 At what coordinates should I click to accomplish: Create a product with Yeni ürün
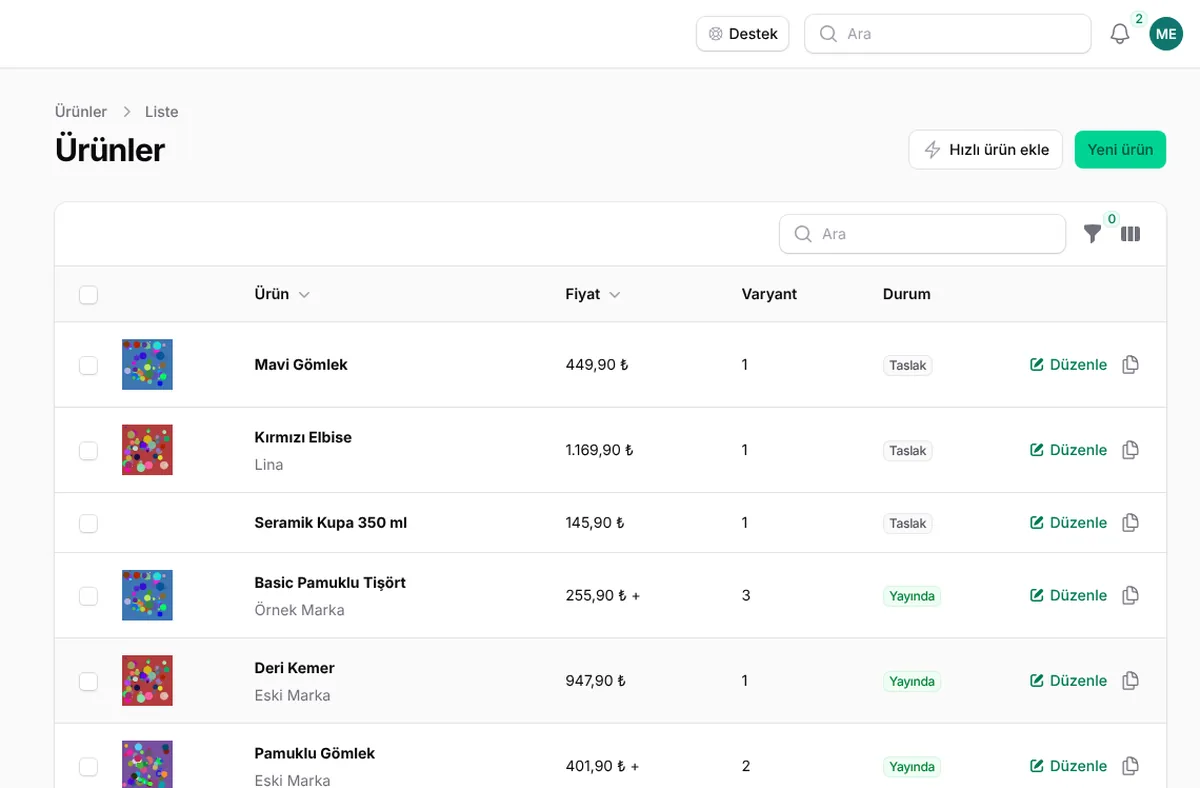tap(1120, 150)
